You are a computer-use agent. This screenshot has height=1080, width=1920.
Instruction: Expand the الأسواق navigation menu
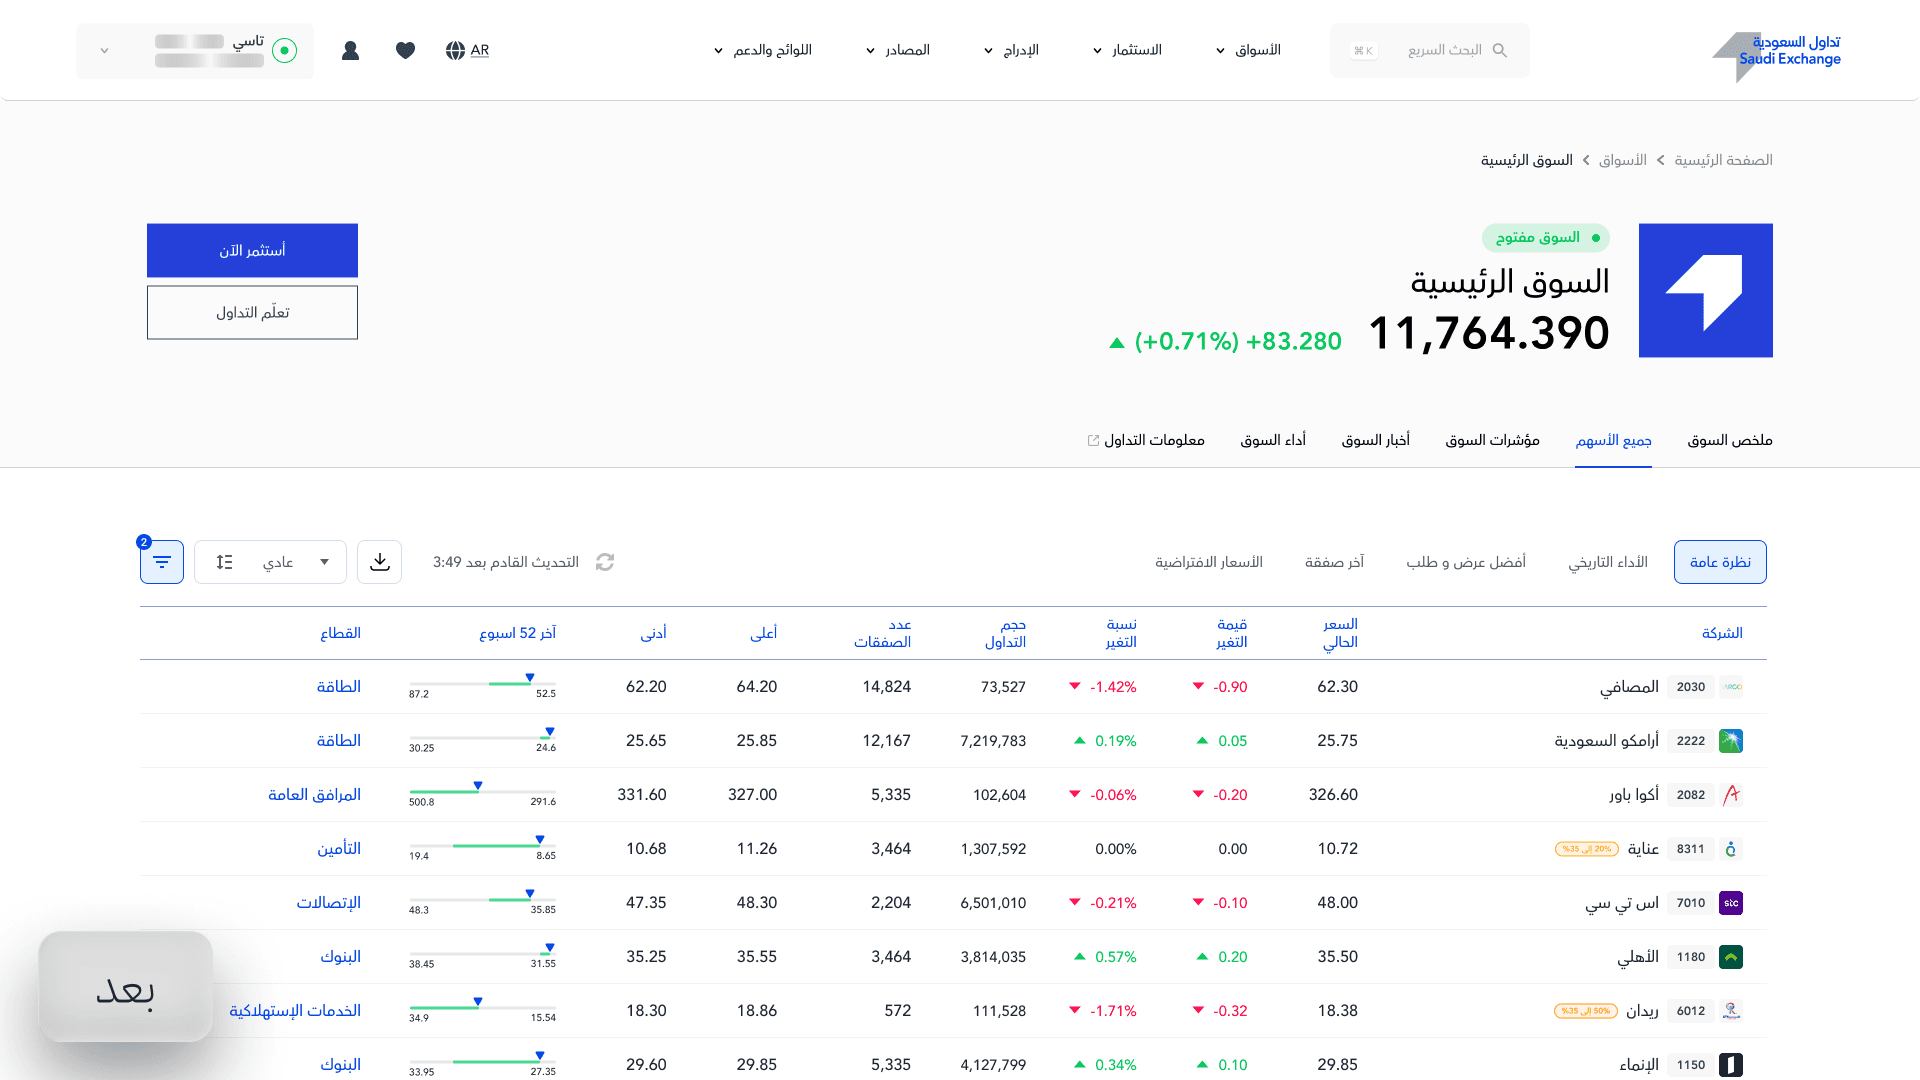[1248, 50]
